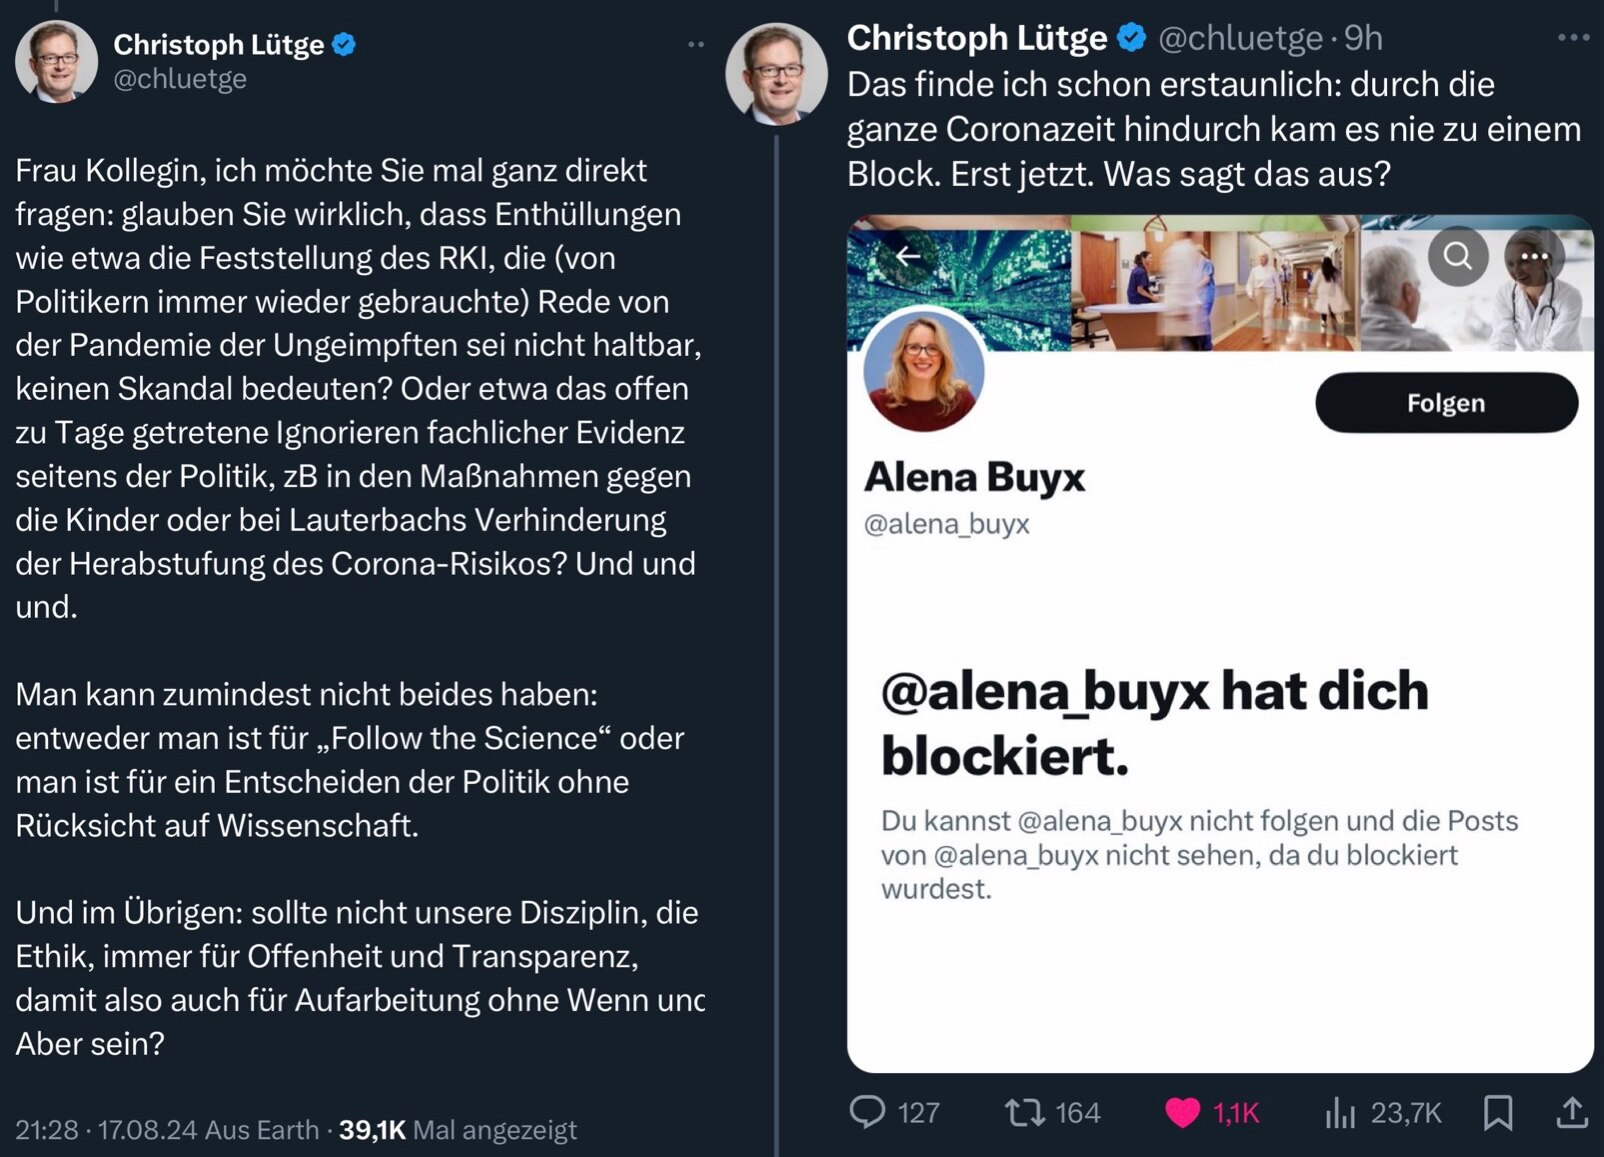Click the 9h timestamp on the right tweet
This screenshot has height=1157, width=1604.
(1363, 38)
